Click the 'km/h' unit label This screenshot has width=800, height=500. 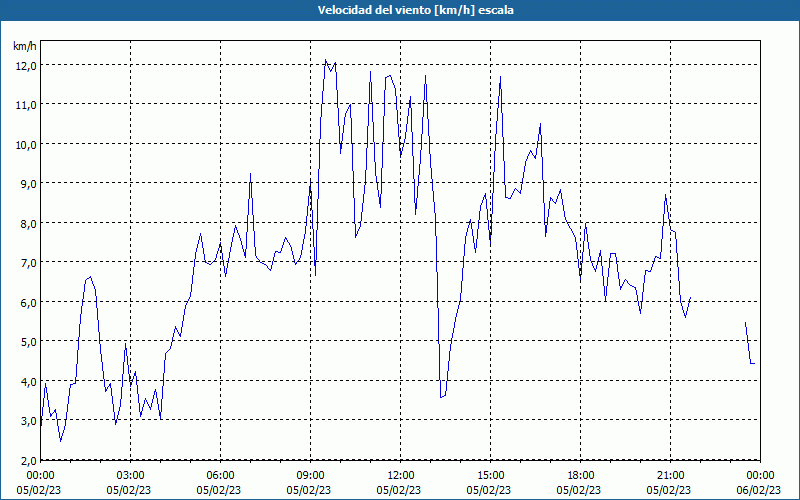point(25,46)
